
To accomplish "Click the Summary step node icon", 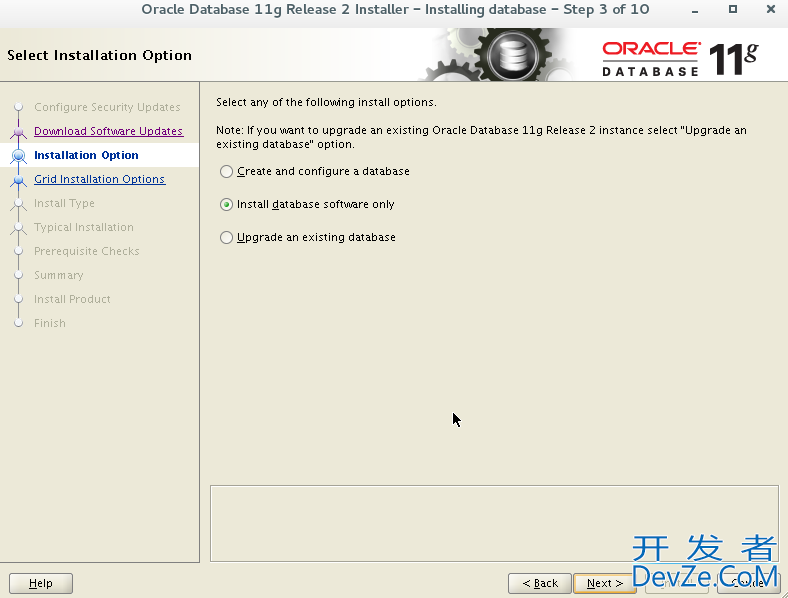I will (x=19, y=275).
